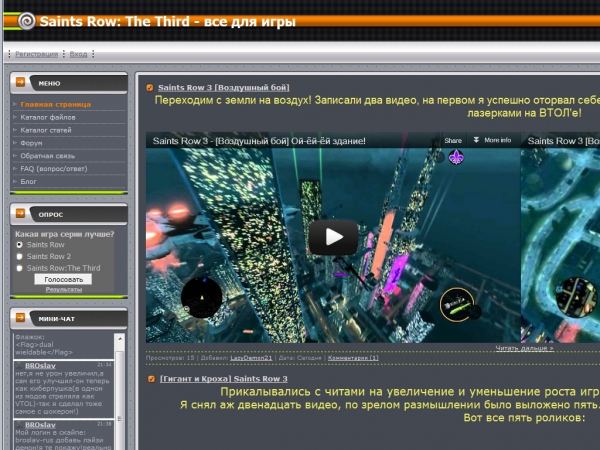Click the purple fleur-de-lis icon in video
600x450 pixels.
[x=456, y=157]
